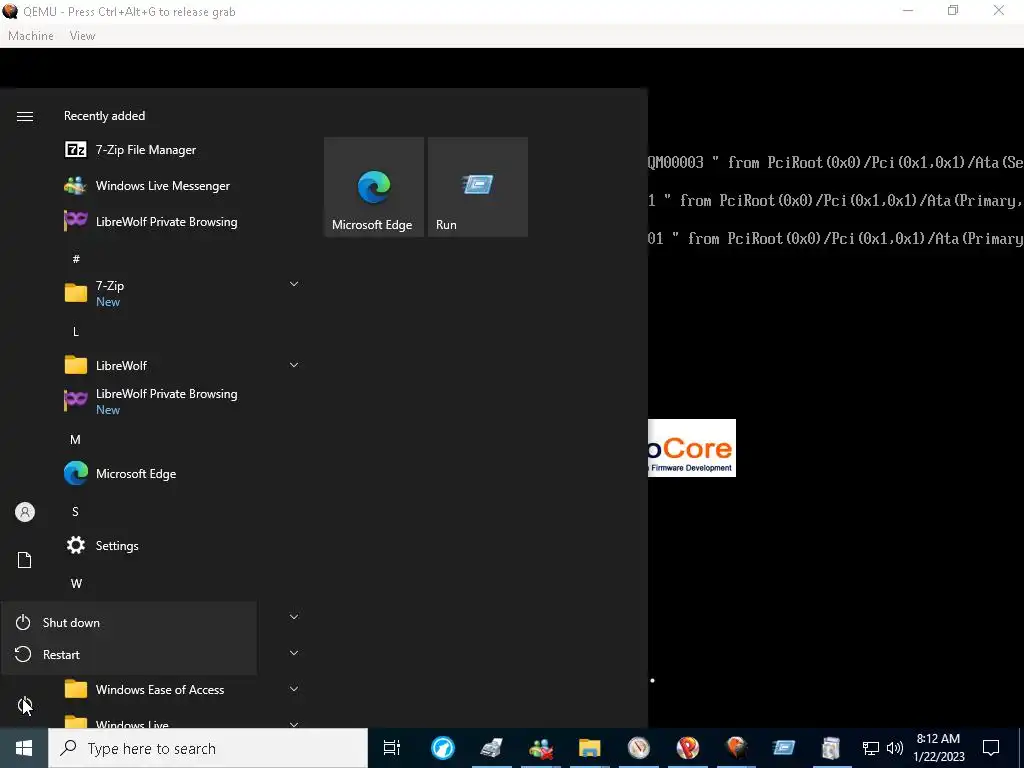
Task: Click the Recently added heading
Action: click(104, 116)
